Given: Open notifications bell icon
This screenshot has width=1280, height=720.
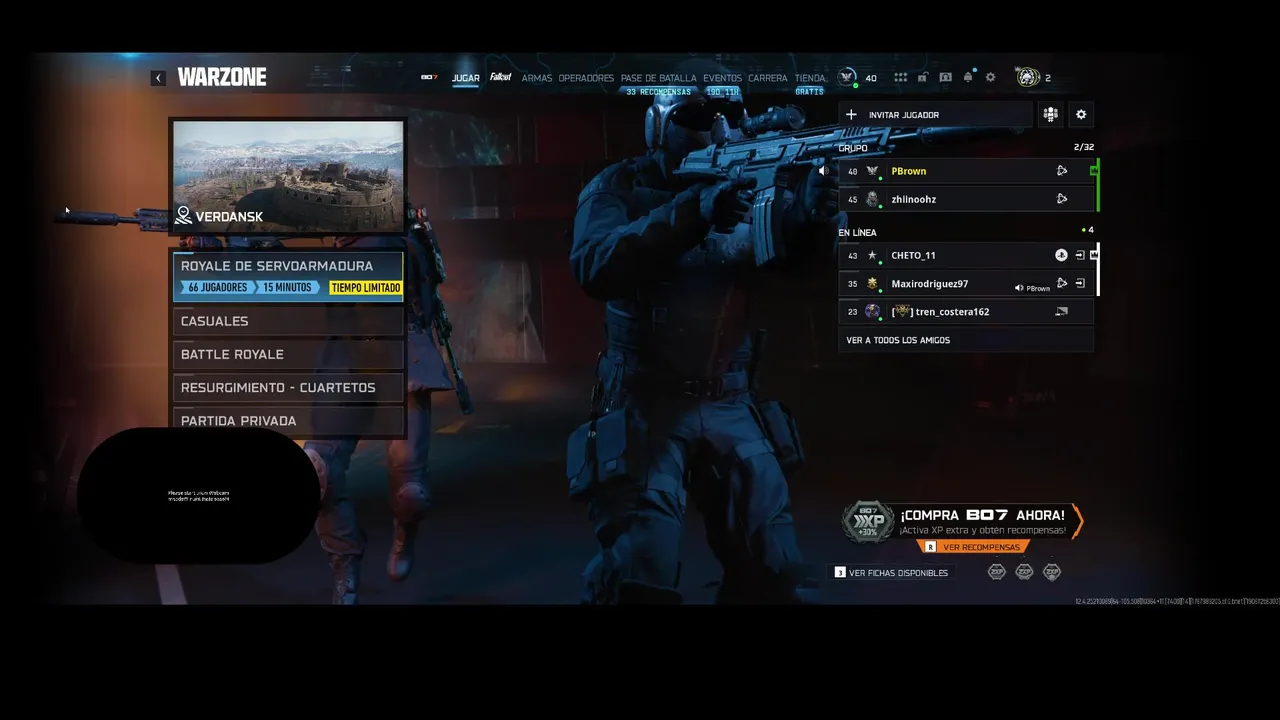Looking at the screenshot, I should (x=968, y=77).
